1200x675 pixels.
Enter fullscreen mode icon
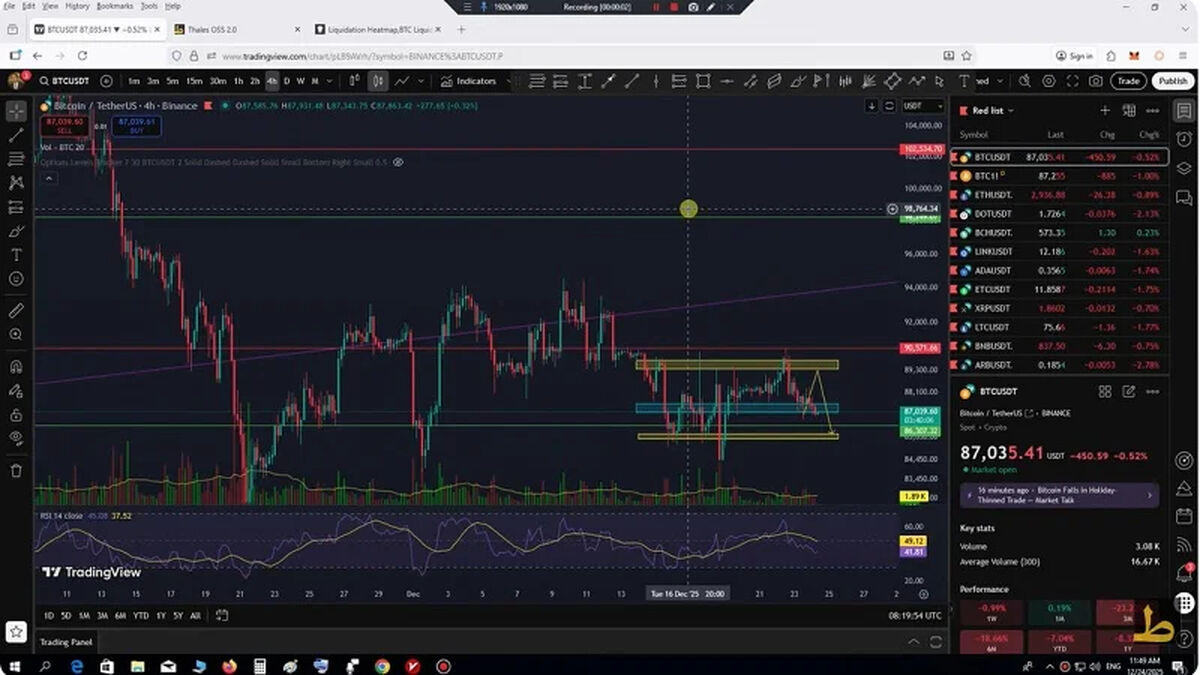click(1072, 81)
